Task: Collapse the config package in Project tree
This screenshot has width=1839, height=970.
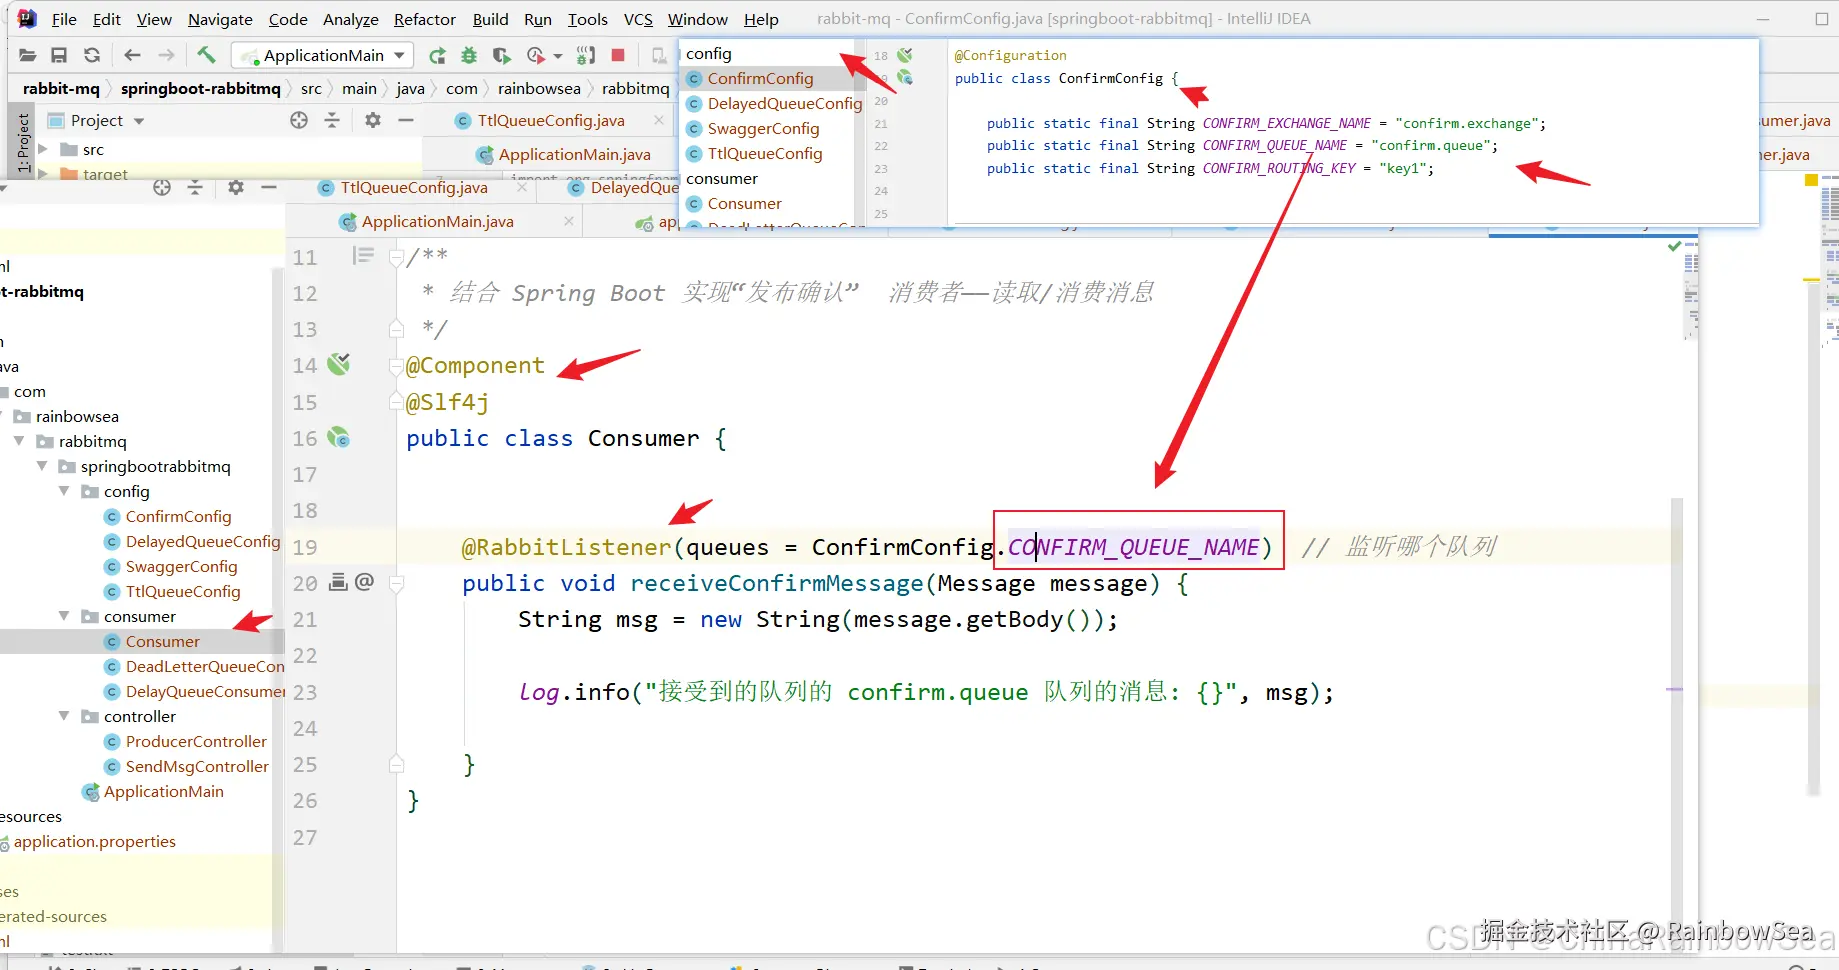Action: point(64,491)
